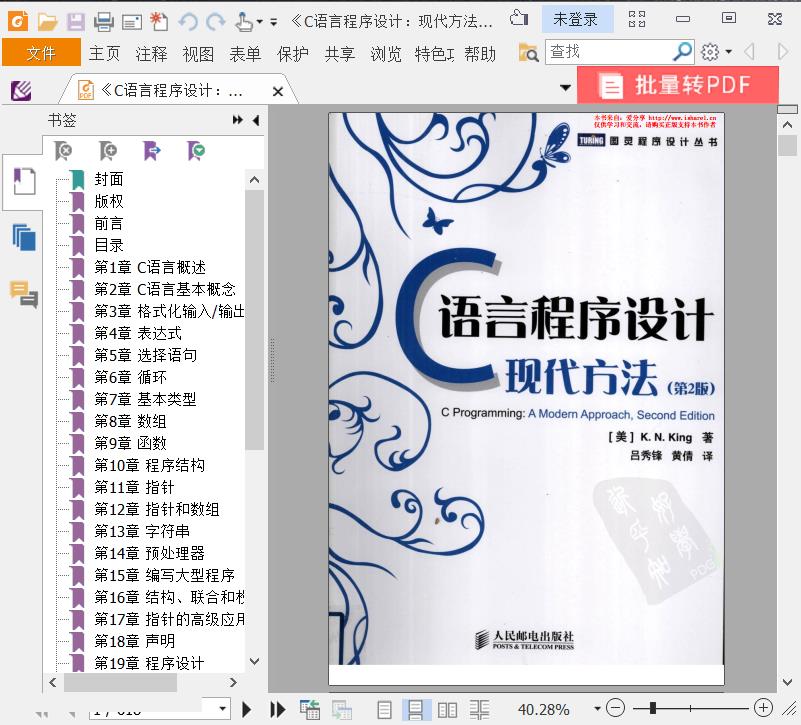This screenshot has height=725, width=801.
Task: Toggle the ribbon layout grid icon
Action: 637,19
